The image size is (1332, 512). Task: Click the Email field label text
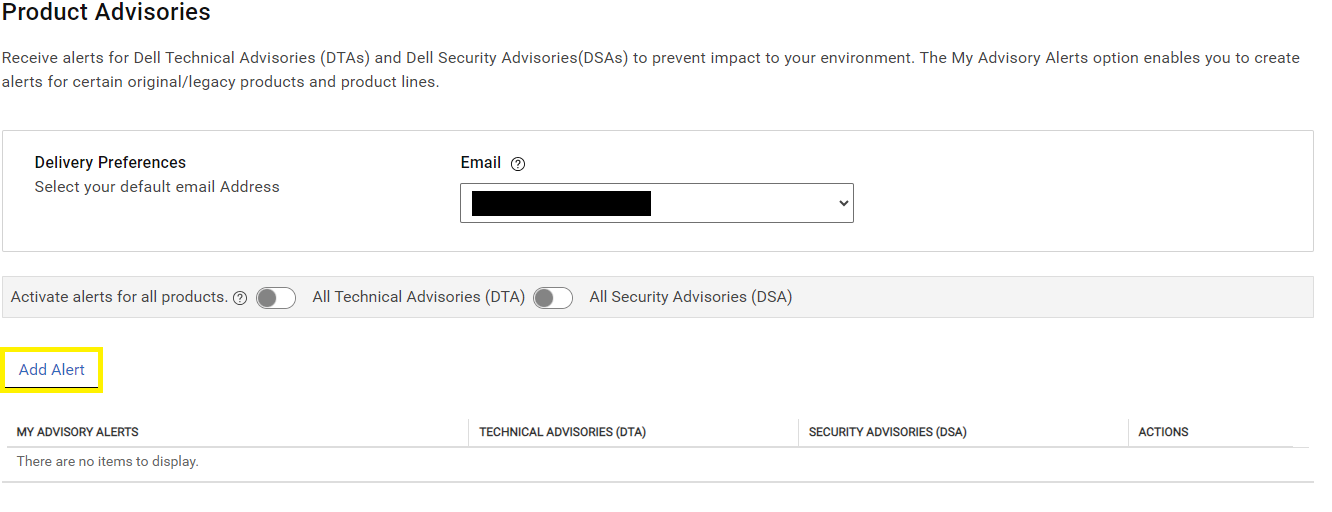coord(480,162)
